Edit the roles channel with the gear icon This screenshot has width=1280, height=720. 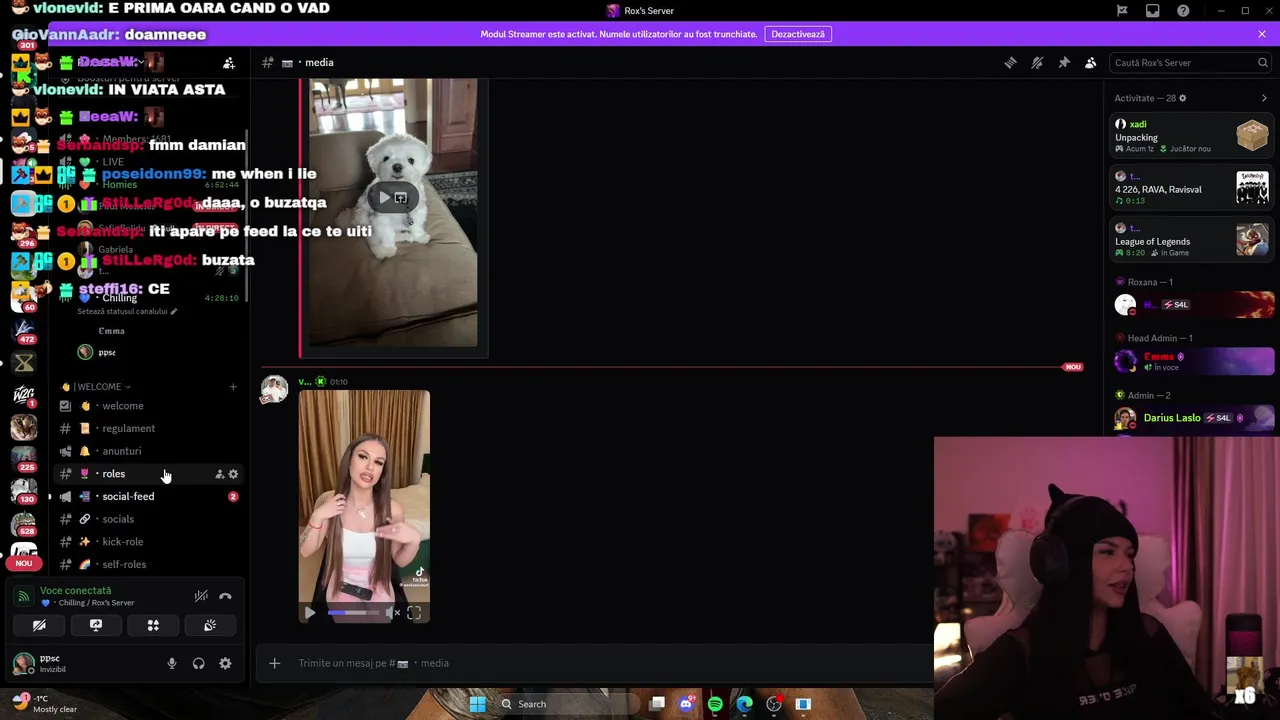click(x=234, y=474)
